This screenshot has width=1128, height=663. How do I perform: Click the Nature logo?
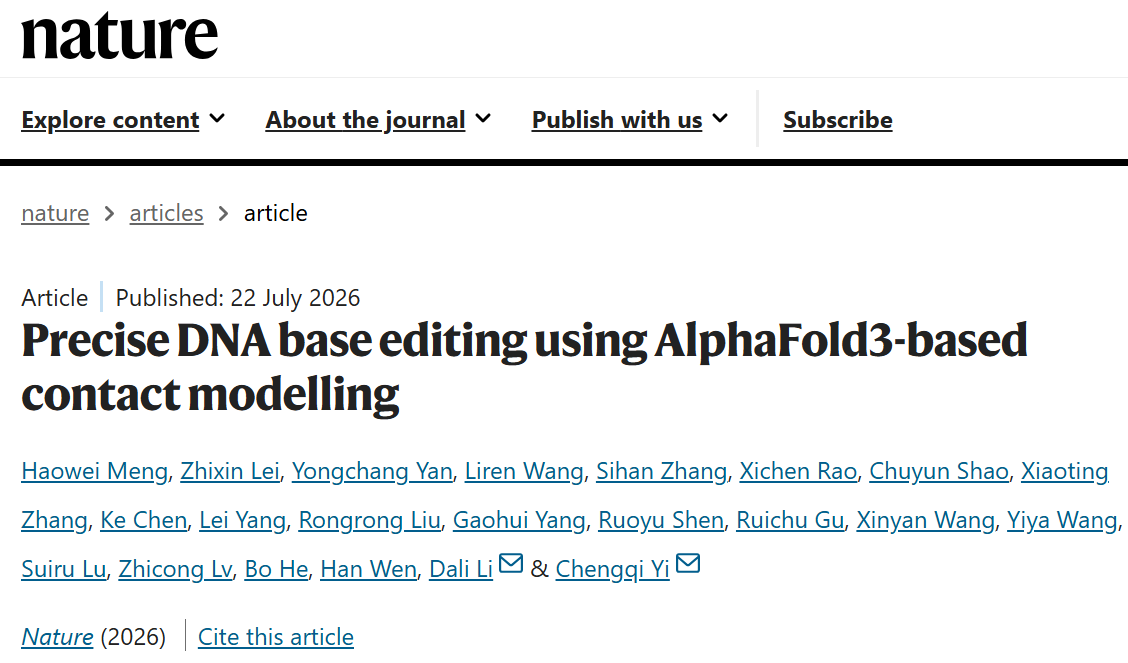(x=119, y=36)
